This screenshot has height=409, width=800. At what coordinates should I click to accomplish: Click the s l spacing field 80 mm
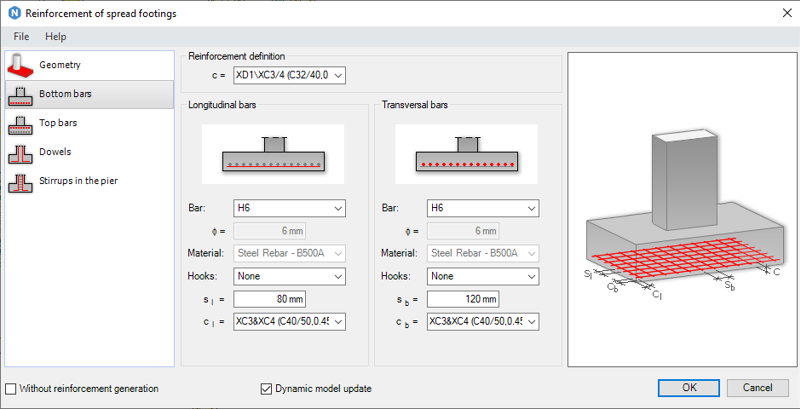pyautogui.click(x=269, y=299)
